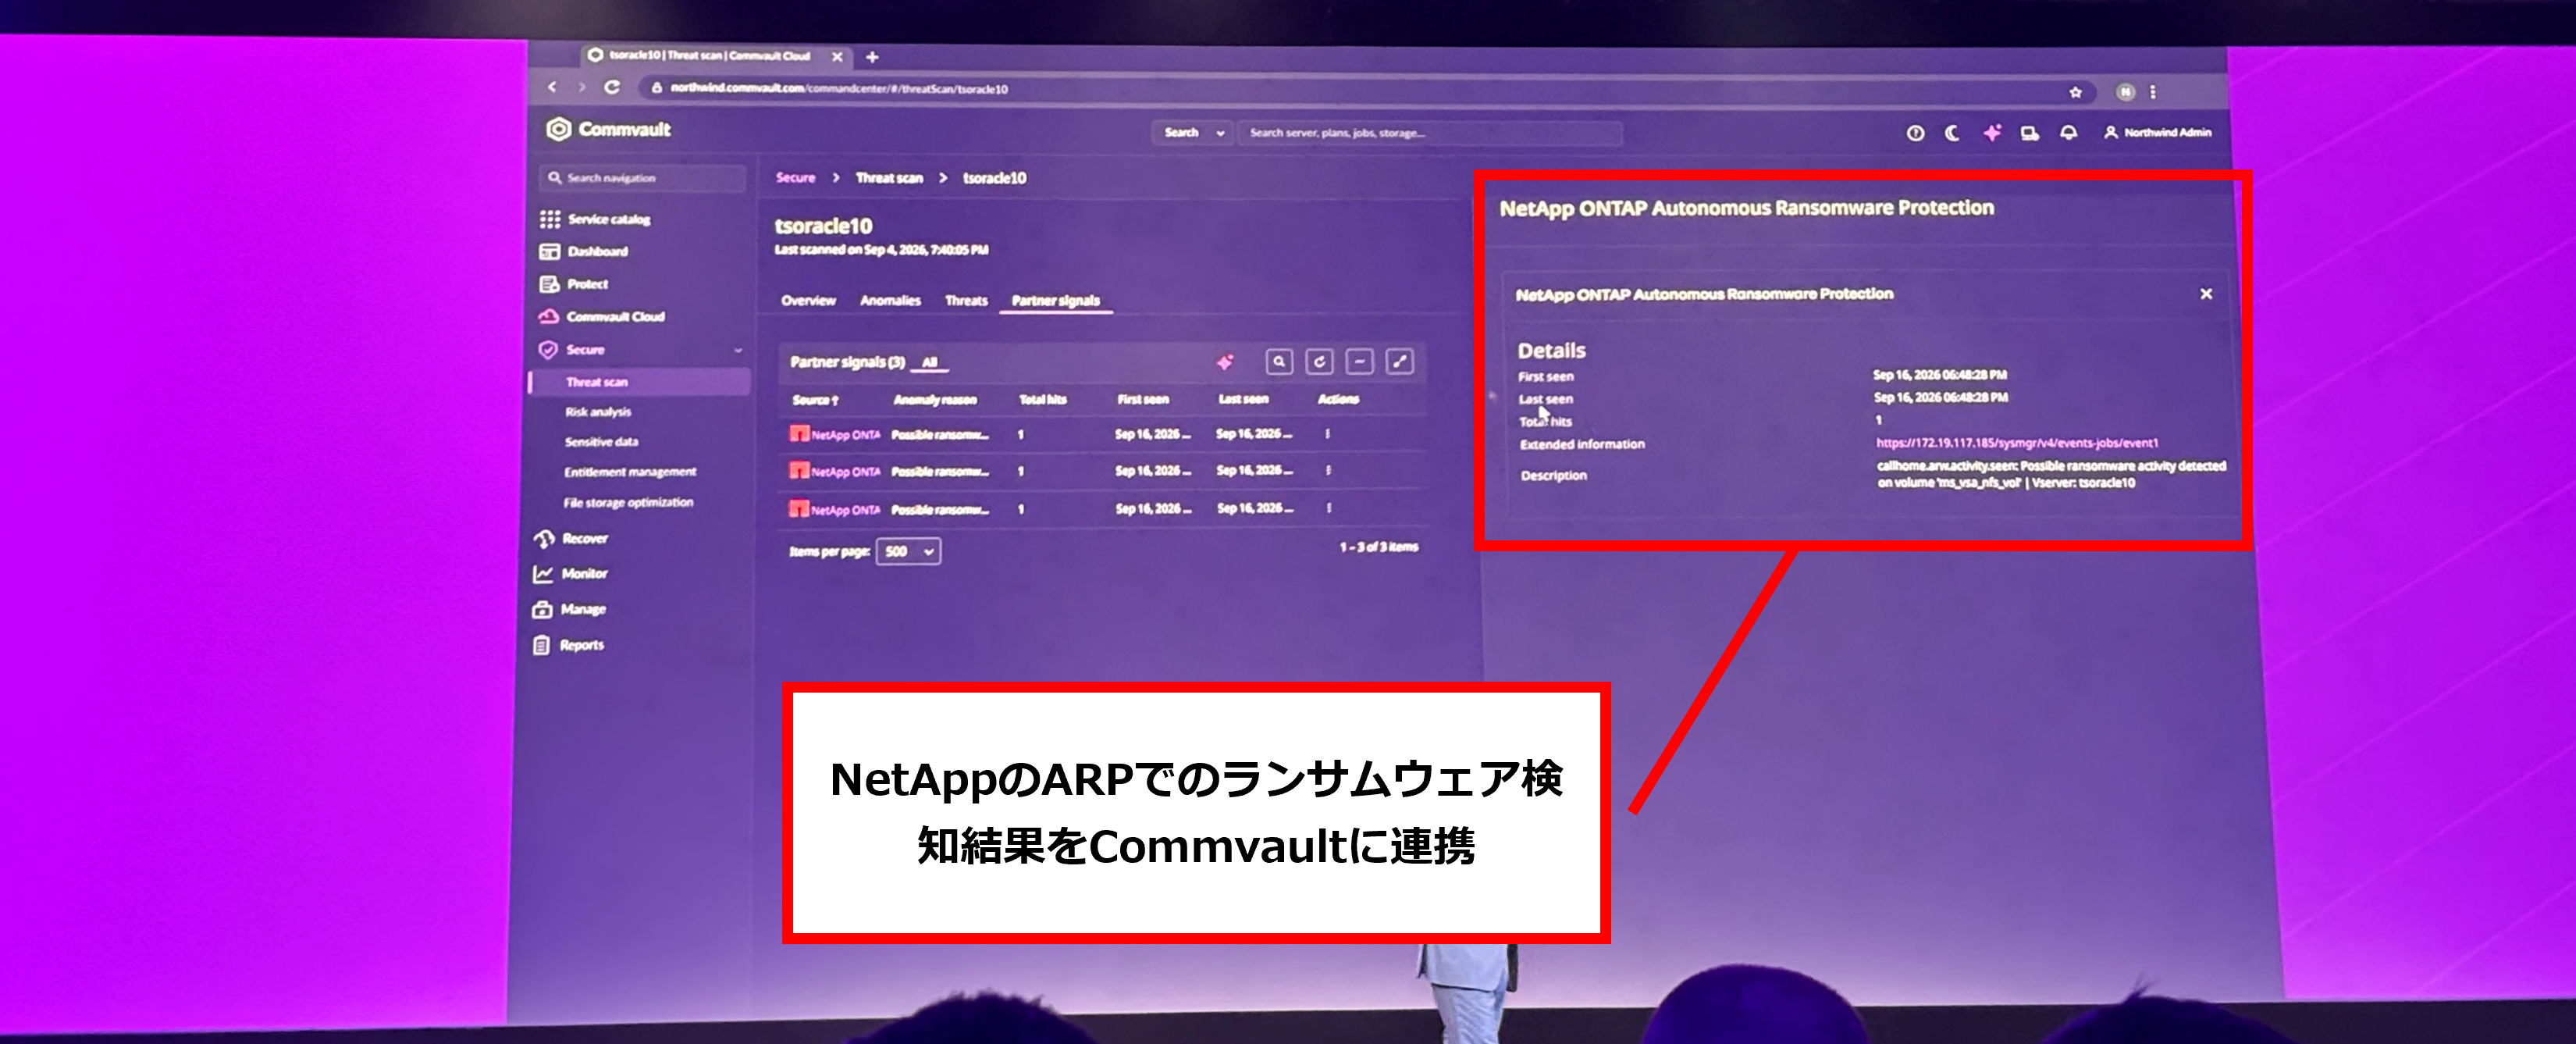
Task: Select Sensitive data in the sidebar
Action: 601,442
